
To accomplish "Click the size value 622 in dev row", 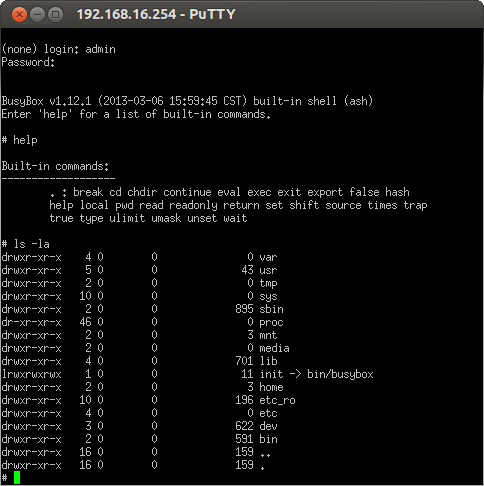I will click(x=244, y=426).
